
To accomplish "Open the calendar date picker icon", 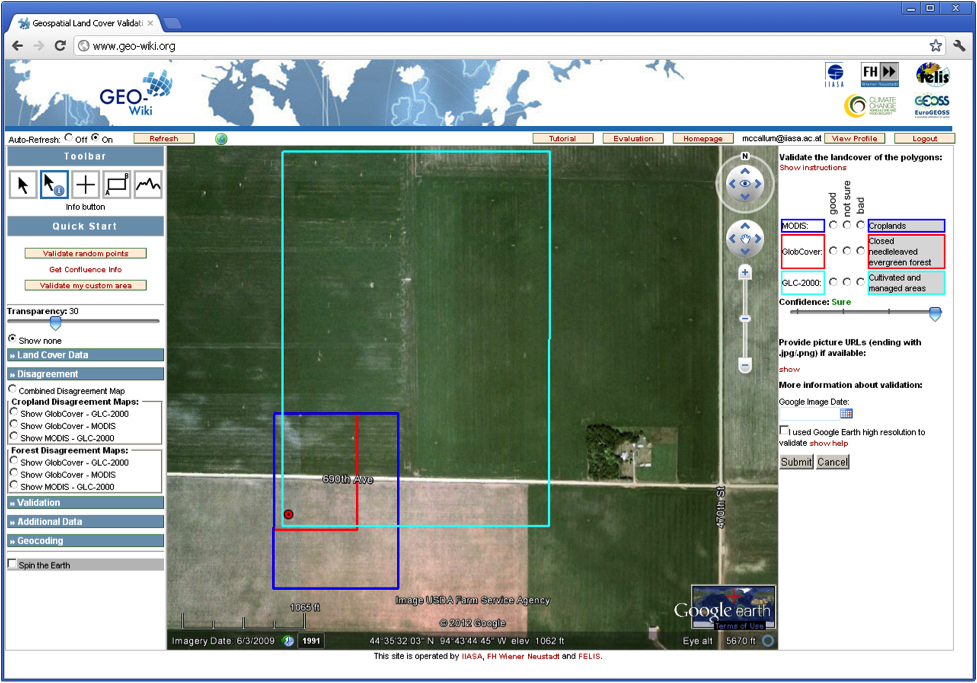I will coord(846,414).
